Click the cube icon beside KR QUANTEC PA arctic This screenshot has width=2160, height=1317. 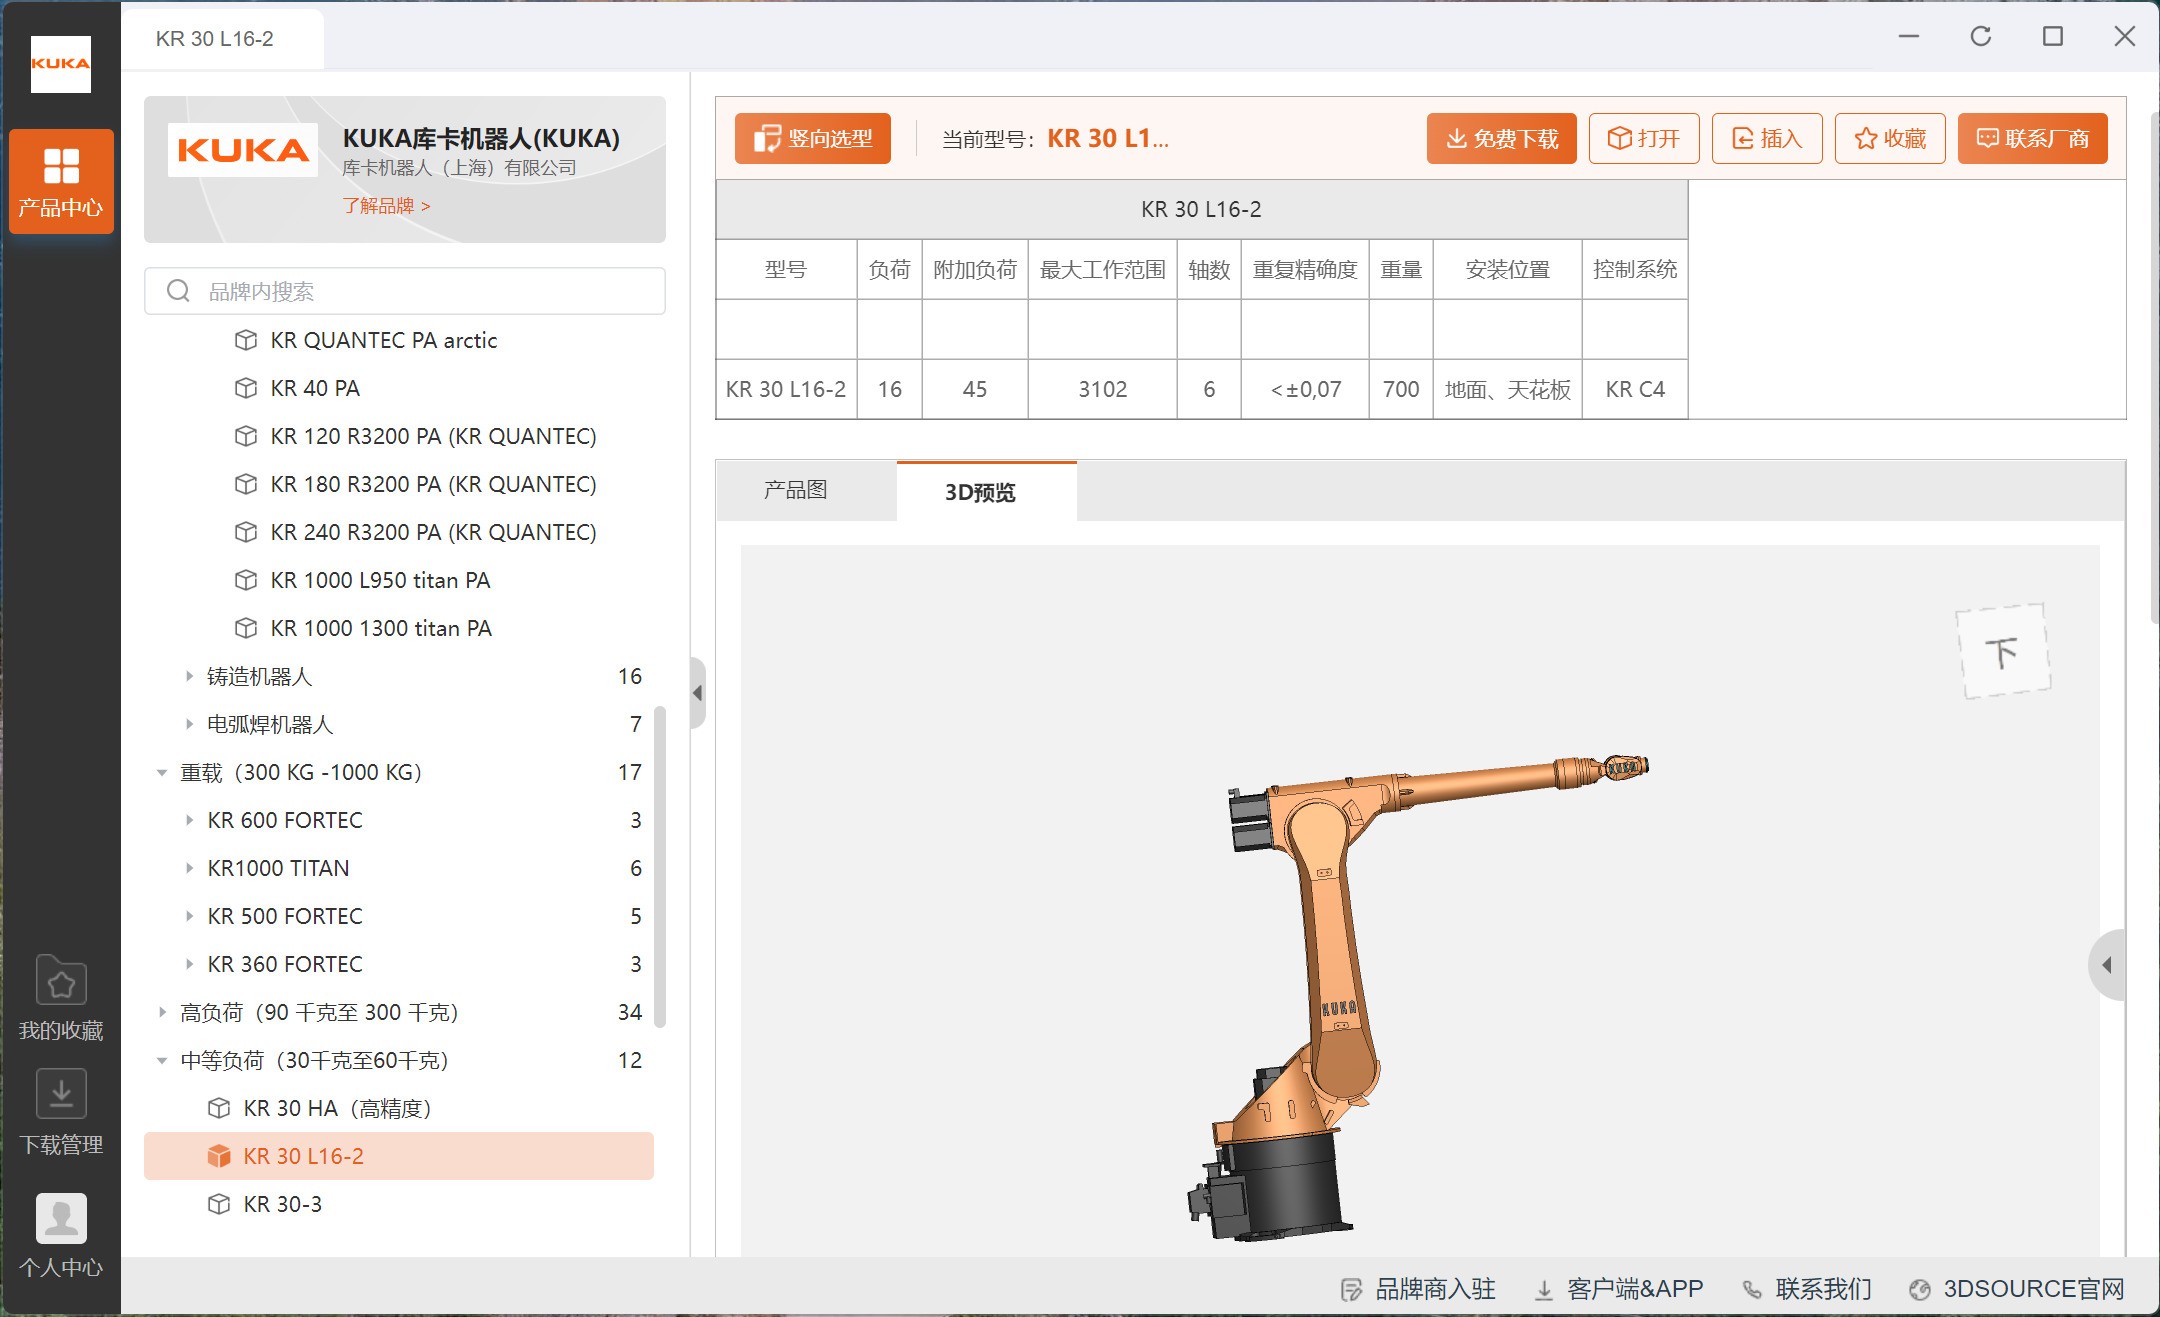245,340
